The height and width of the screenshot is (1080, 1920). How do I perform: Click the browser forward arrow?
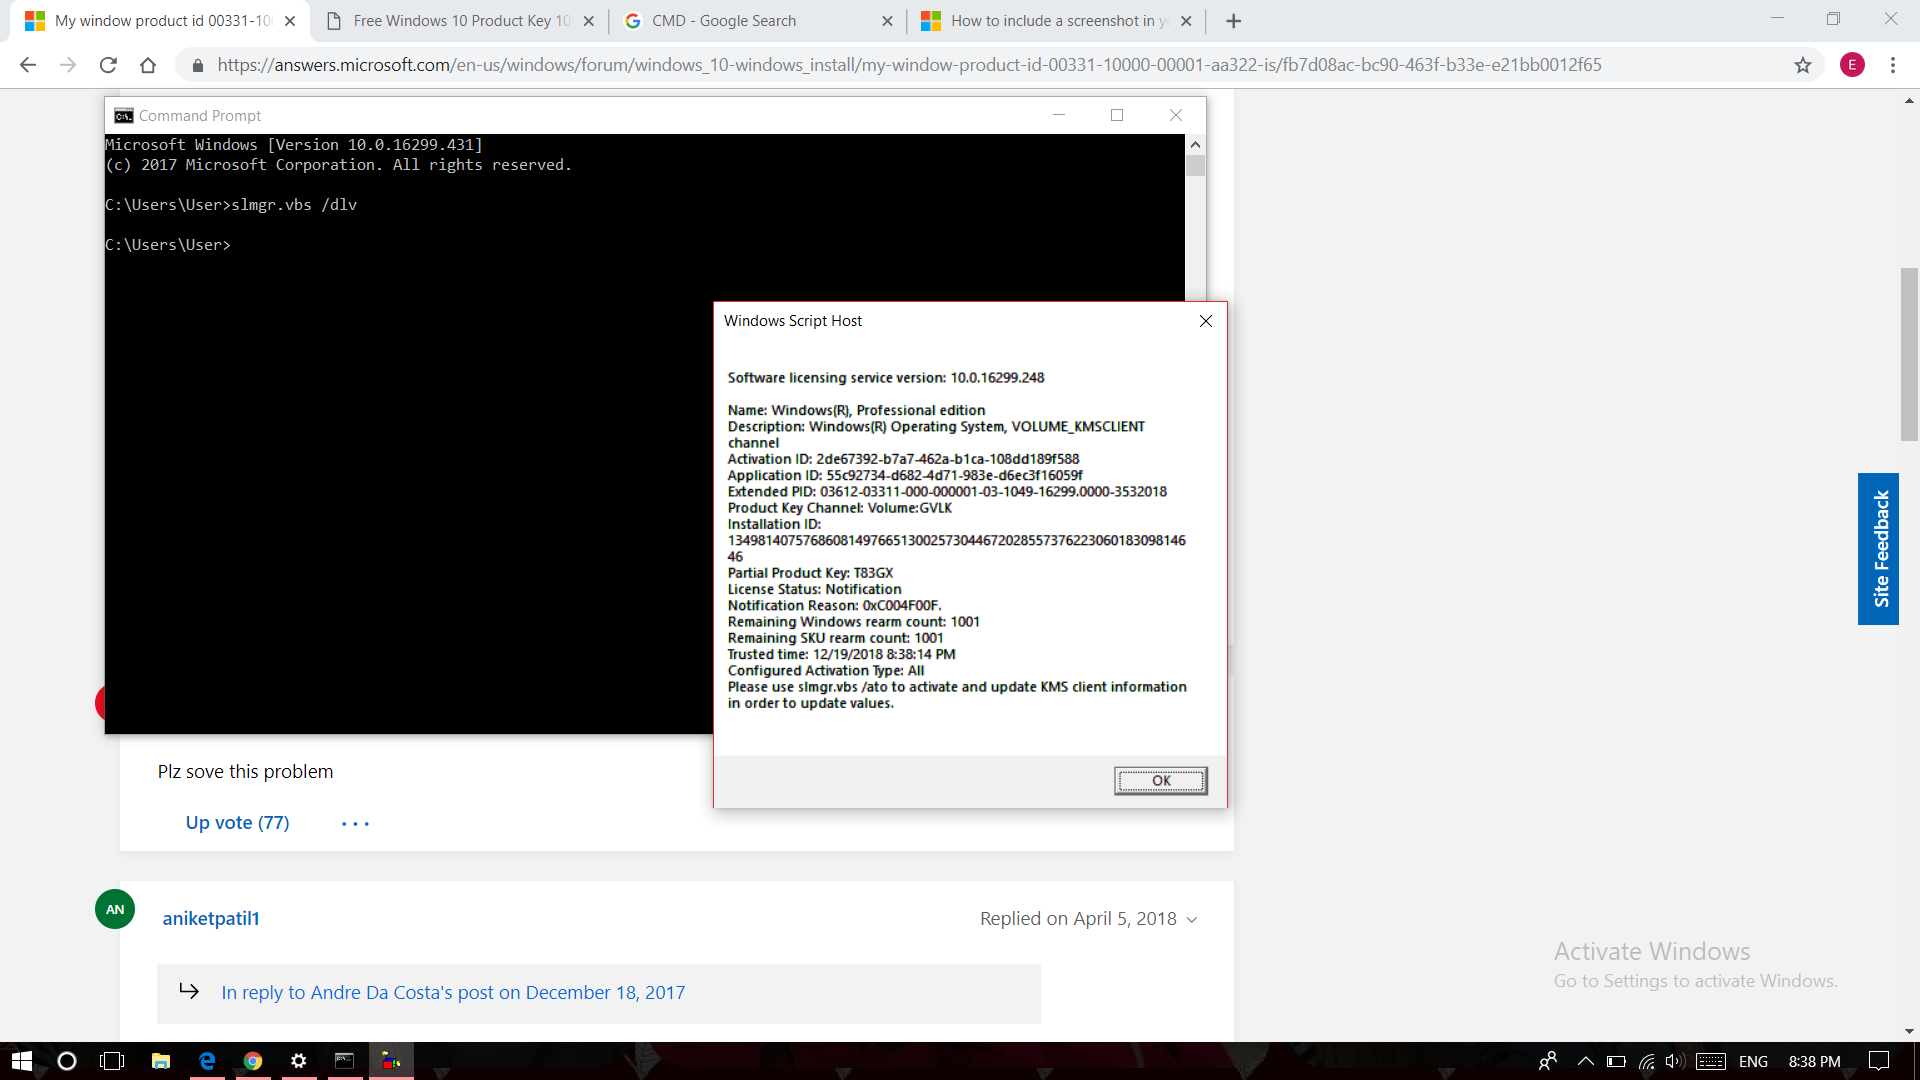pyautogui.click(x=68, y=65)
